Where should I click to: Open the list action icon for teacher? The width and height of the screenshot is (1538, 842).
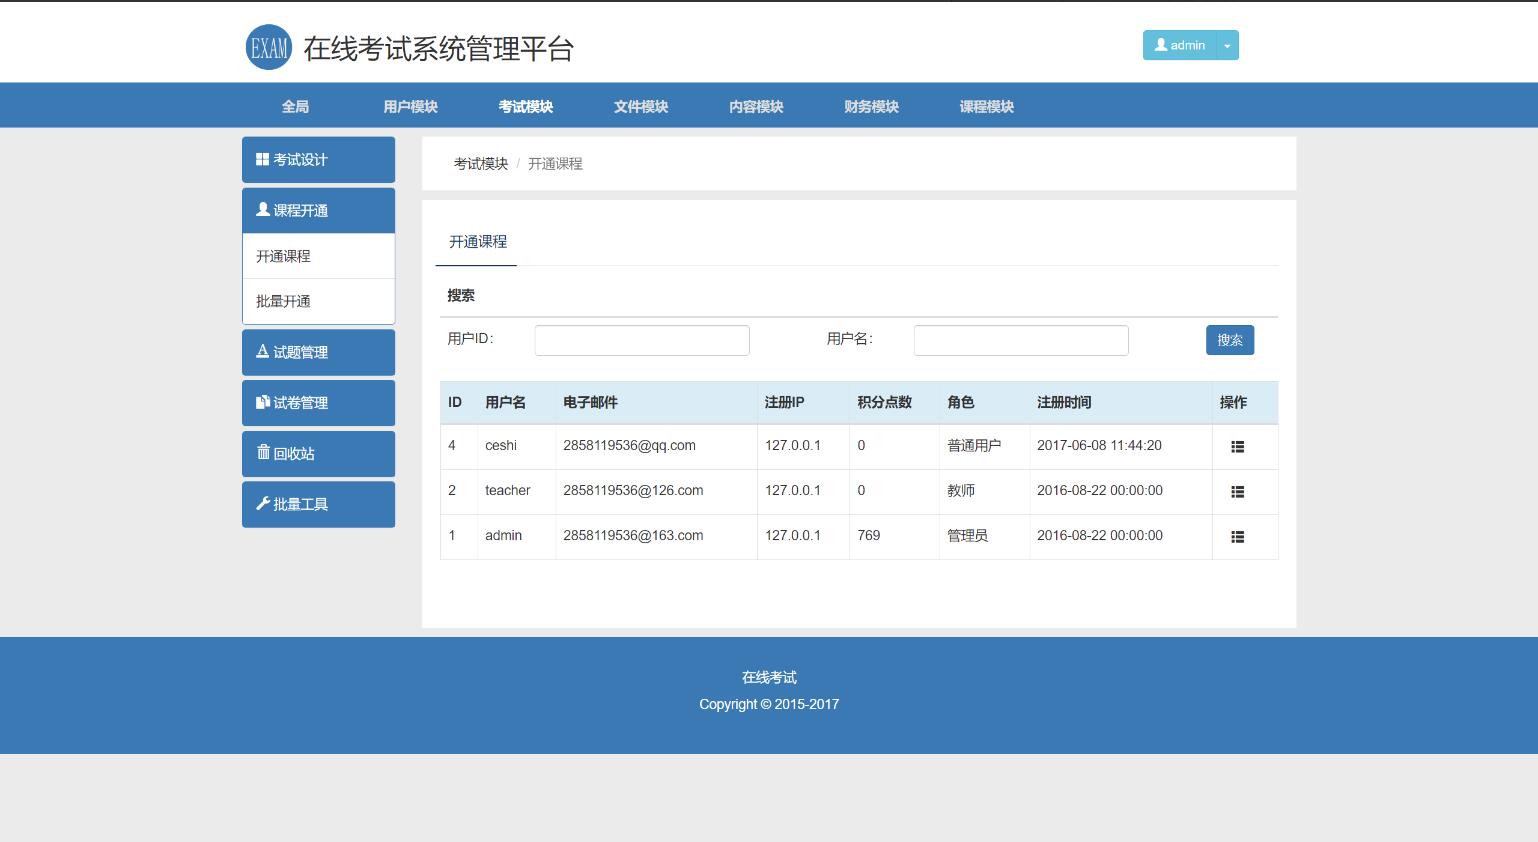[x=1237, y=492]
